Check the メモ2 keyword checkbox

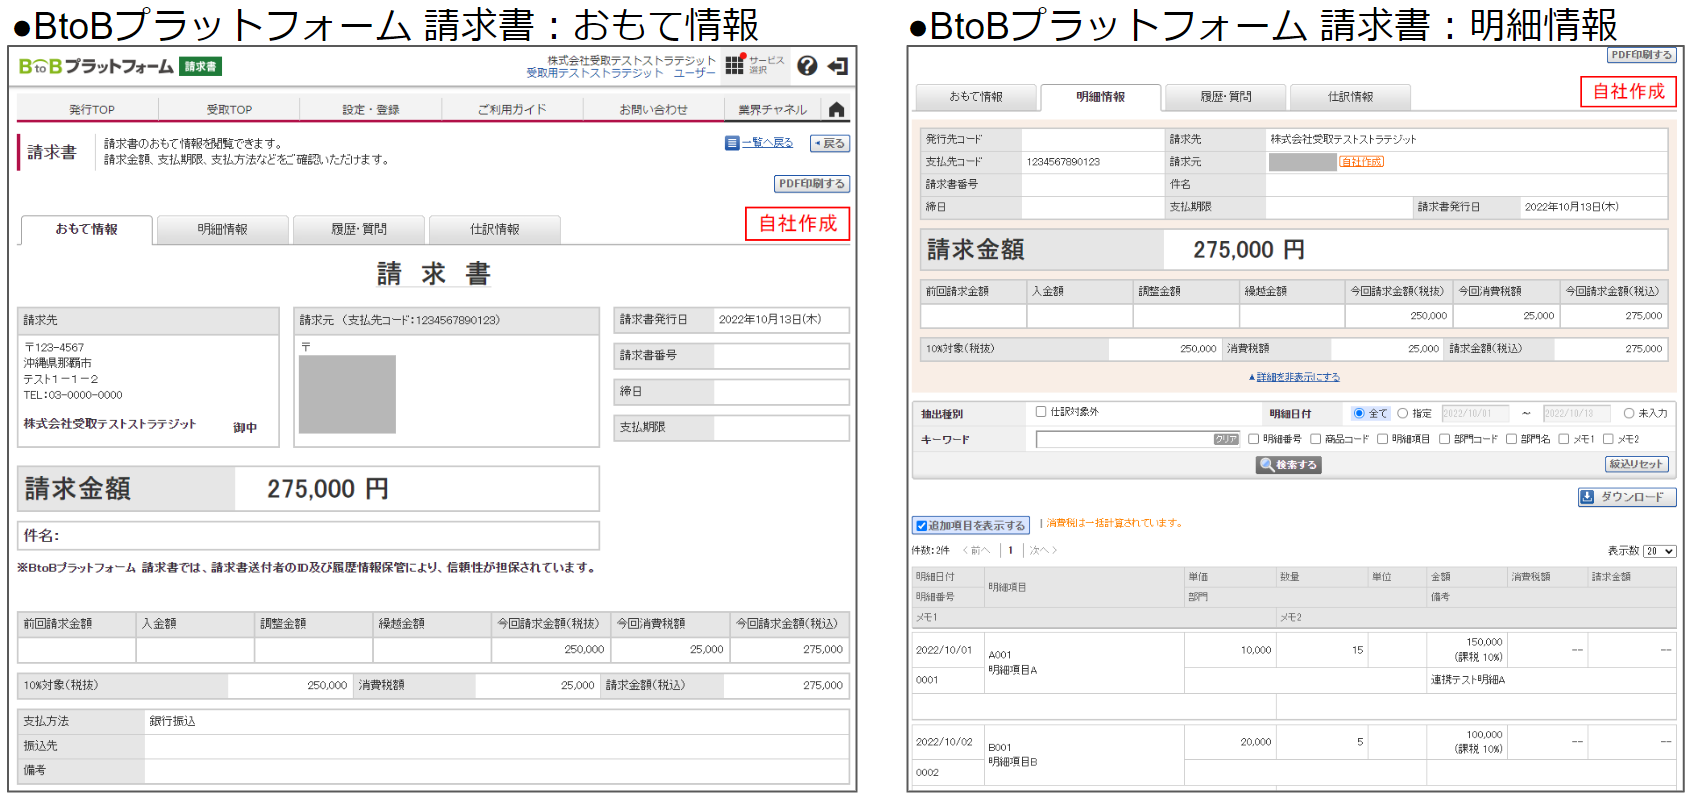pos(1608,439)
